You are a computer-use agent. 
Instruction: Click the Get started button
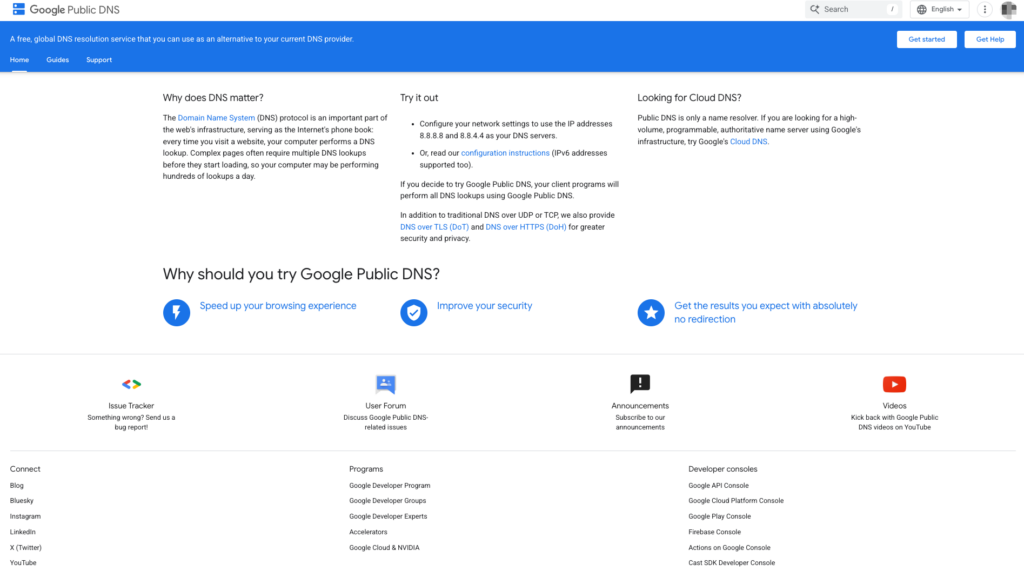(926, 39)
